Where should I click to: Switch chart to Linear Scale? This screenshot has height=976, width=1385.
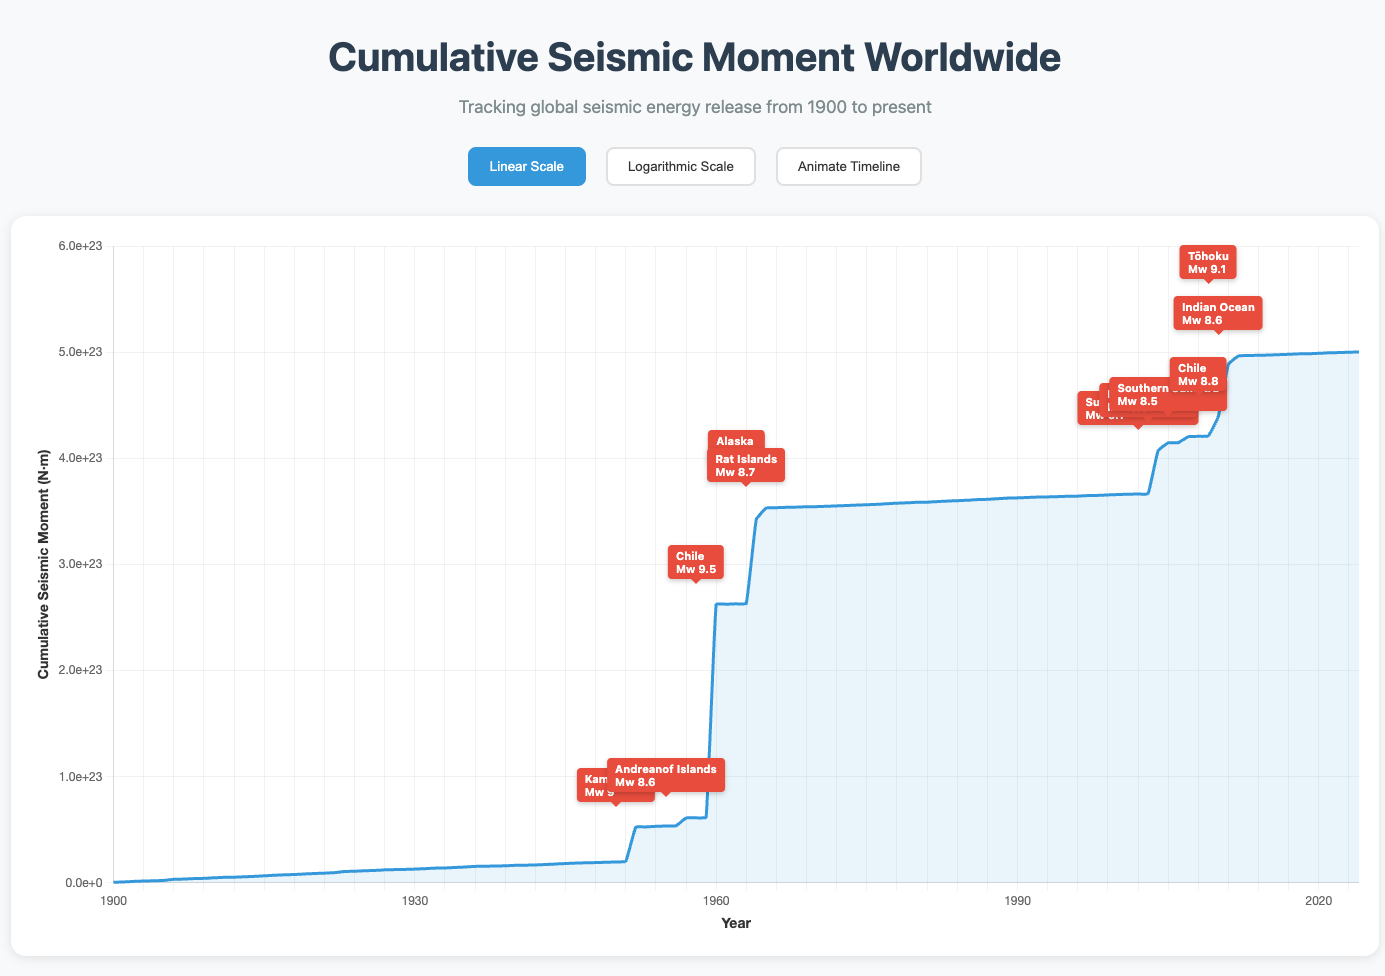coord(526,166)
